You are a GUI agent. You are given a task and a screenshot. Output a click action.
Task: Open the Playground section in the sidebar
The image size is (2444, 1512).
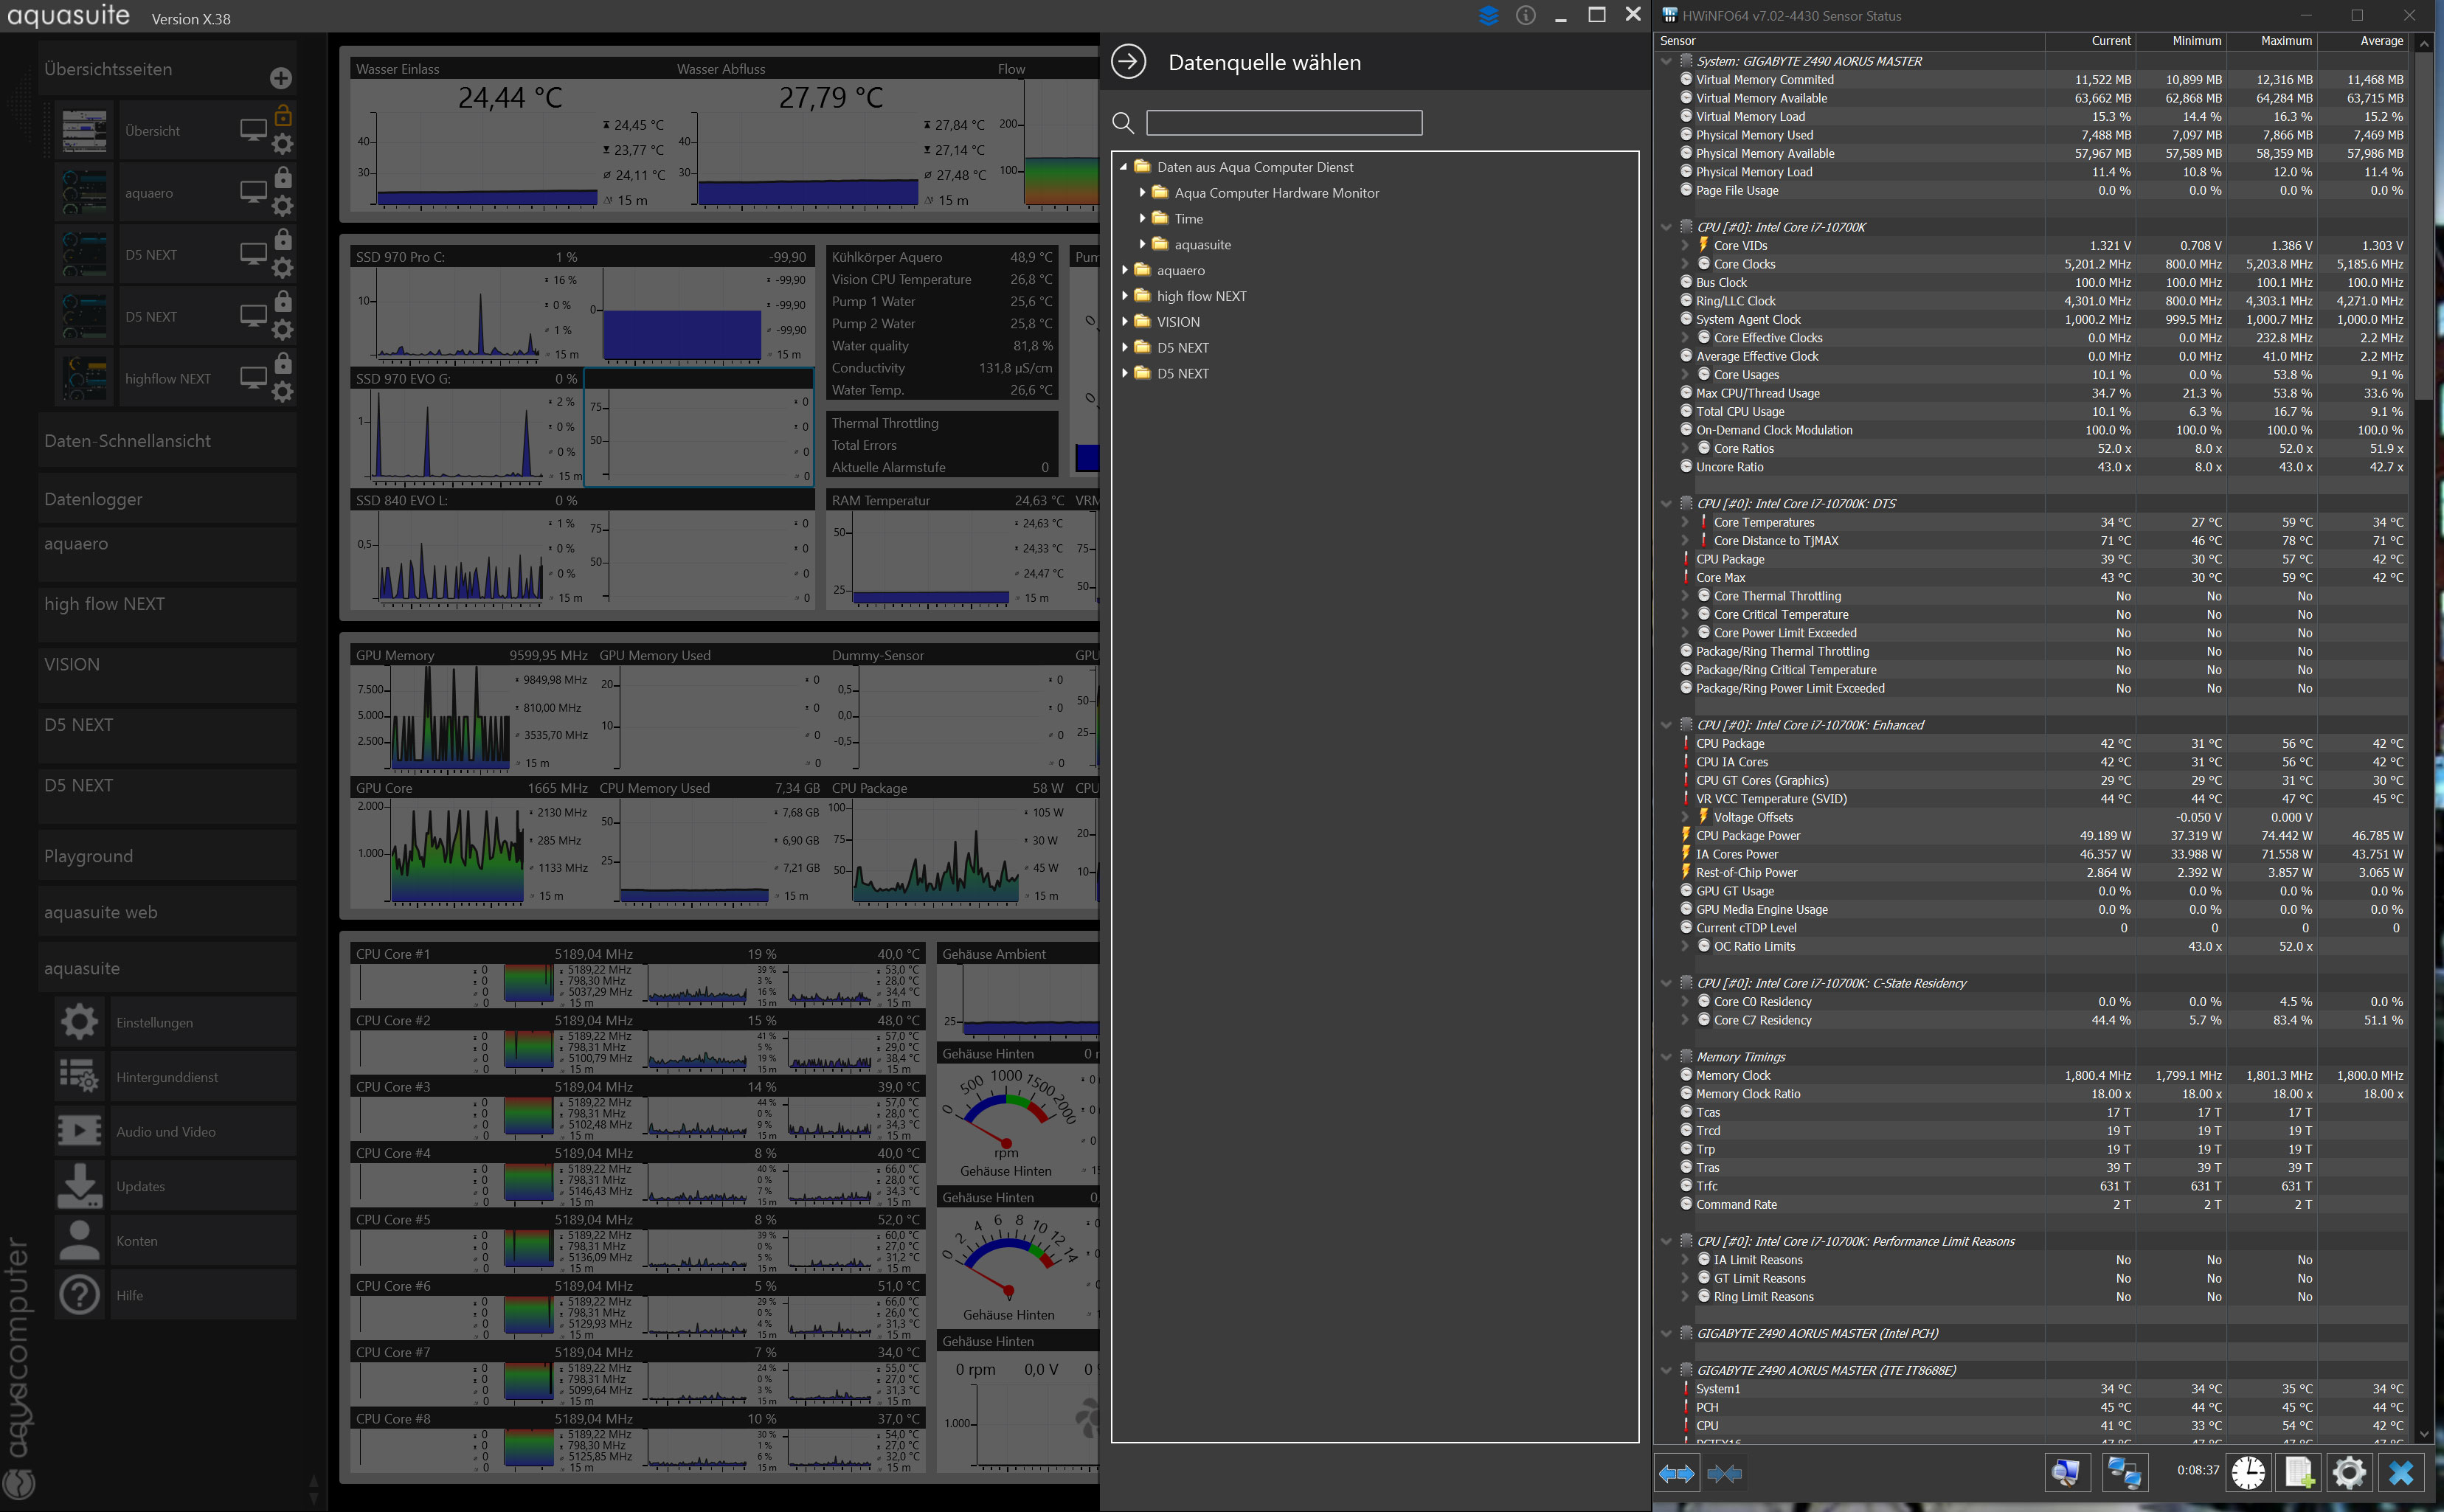click(x=88, y=856)
